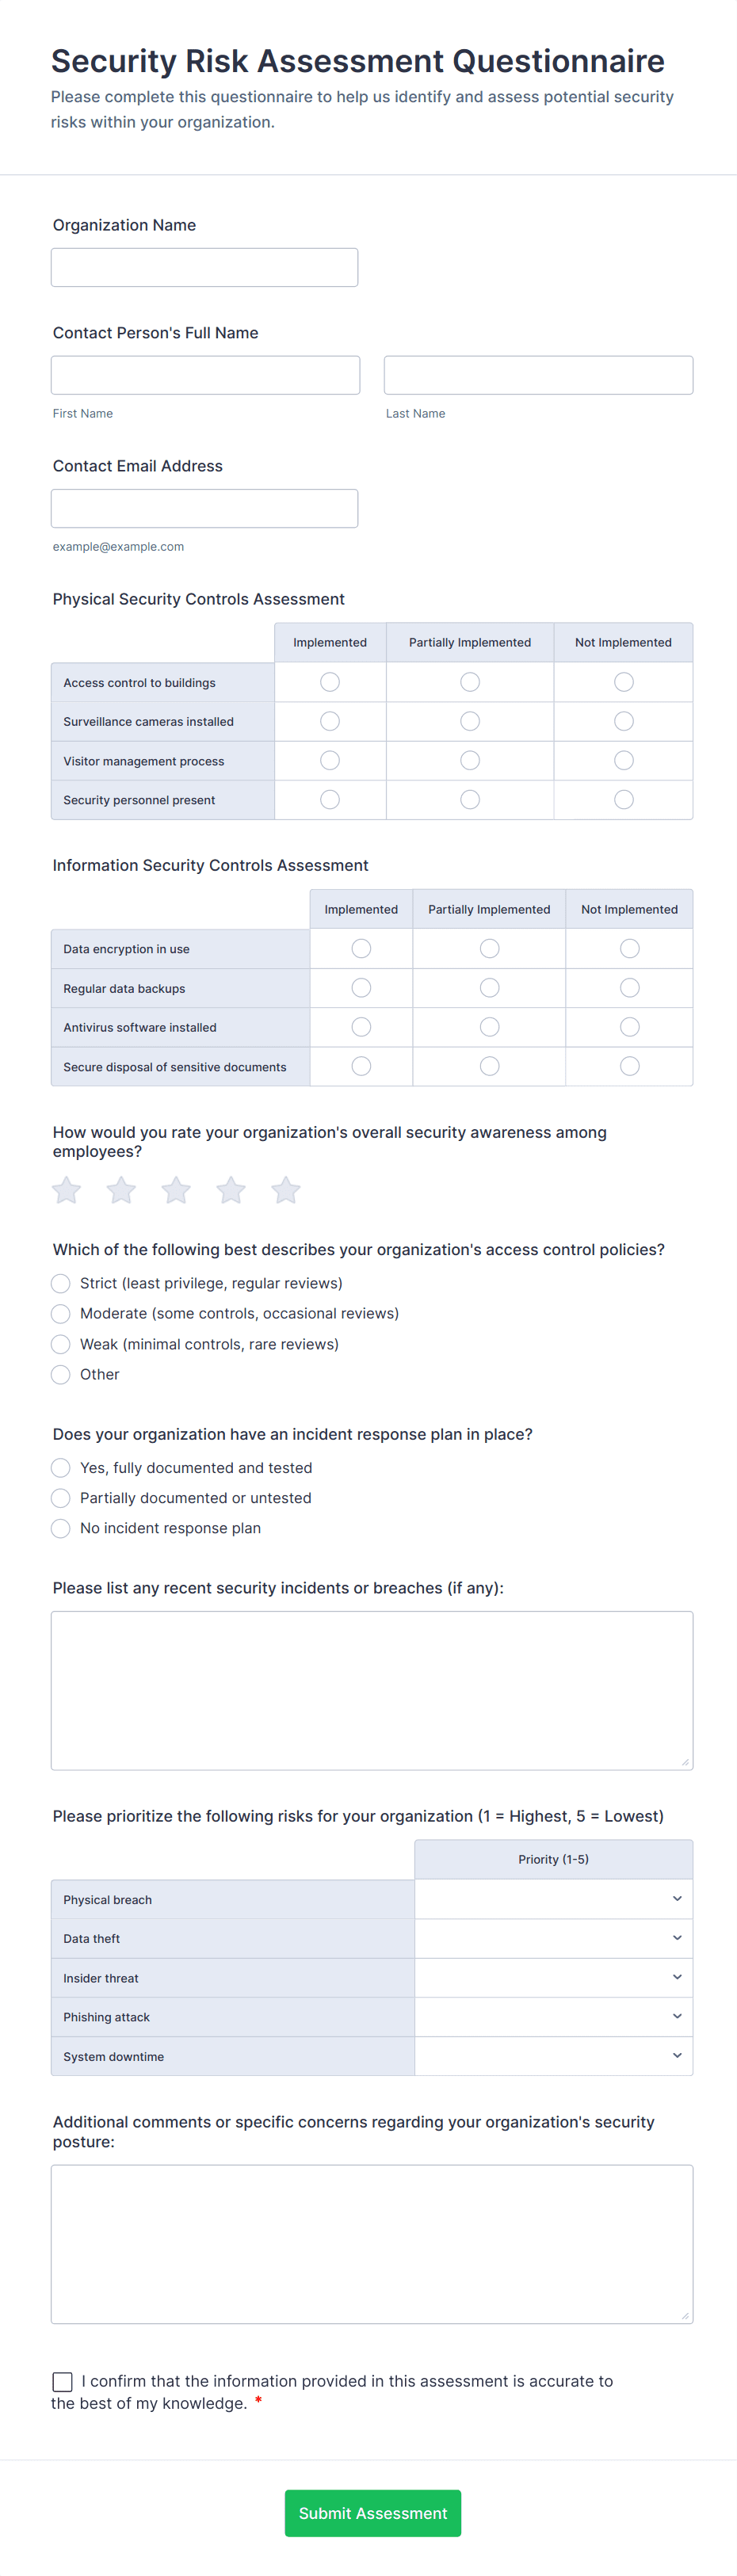Image resolution: width=737 pixels, height=2576 pixels.
Task: Open the System downtime priority dropdown
Action: click(553, 2056)
